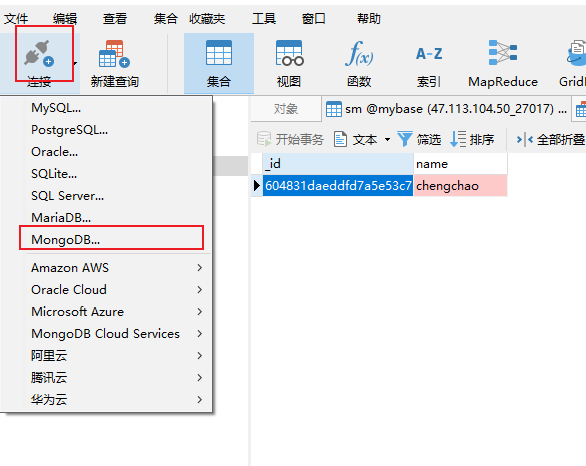This screenshot has height=466, width=586.
Task: Choose MariaDB... connection type
Action: point(107,217)
